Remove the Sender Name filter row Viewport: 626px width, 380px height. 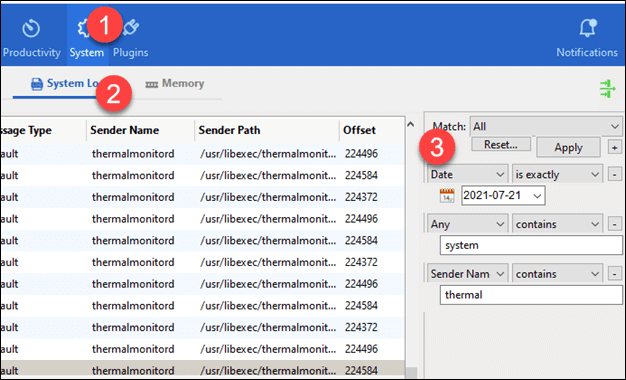[614, 274]
